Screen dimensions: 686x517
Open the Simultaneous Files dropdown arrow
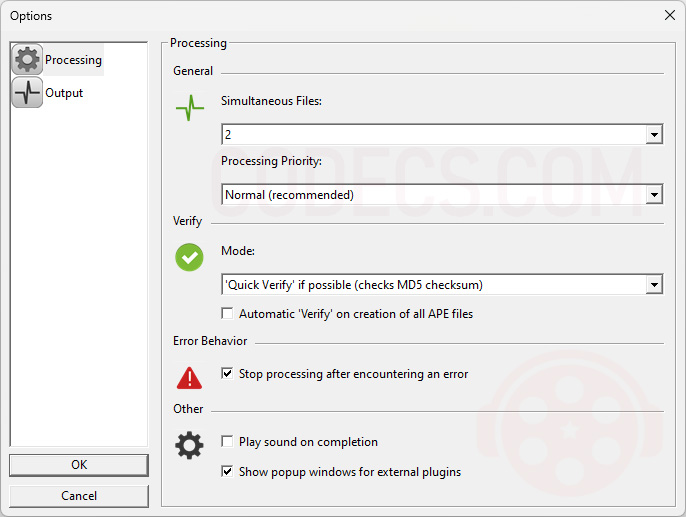click(x=654, y=135)
